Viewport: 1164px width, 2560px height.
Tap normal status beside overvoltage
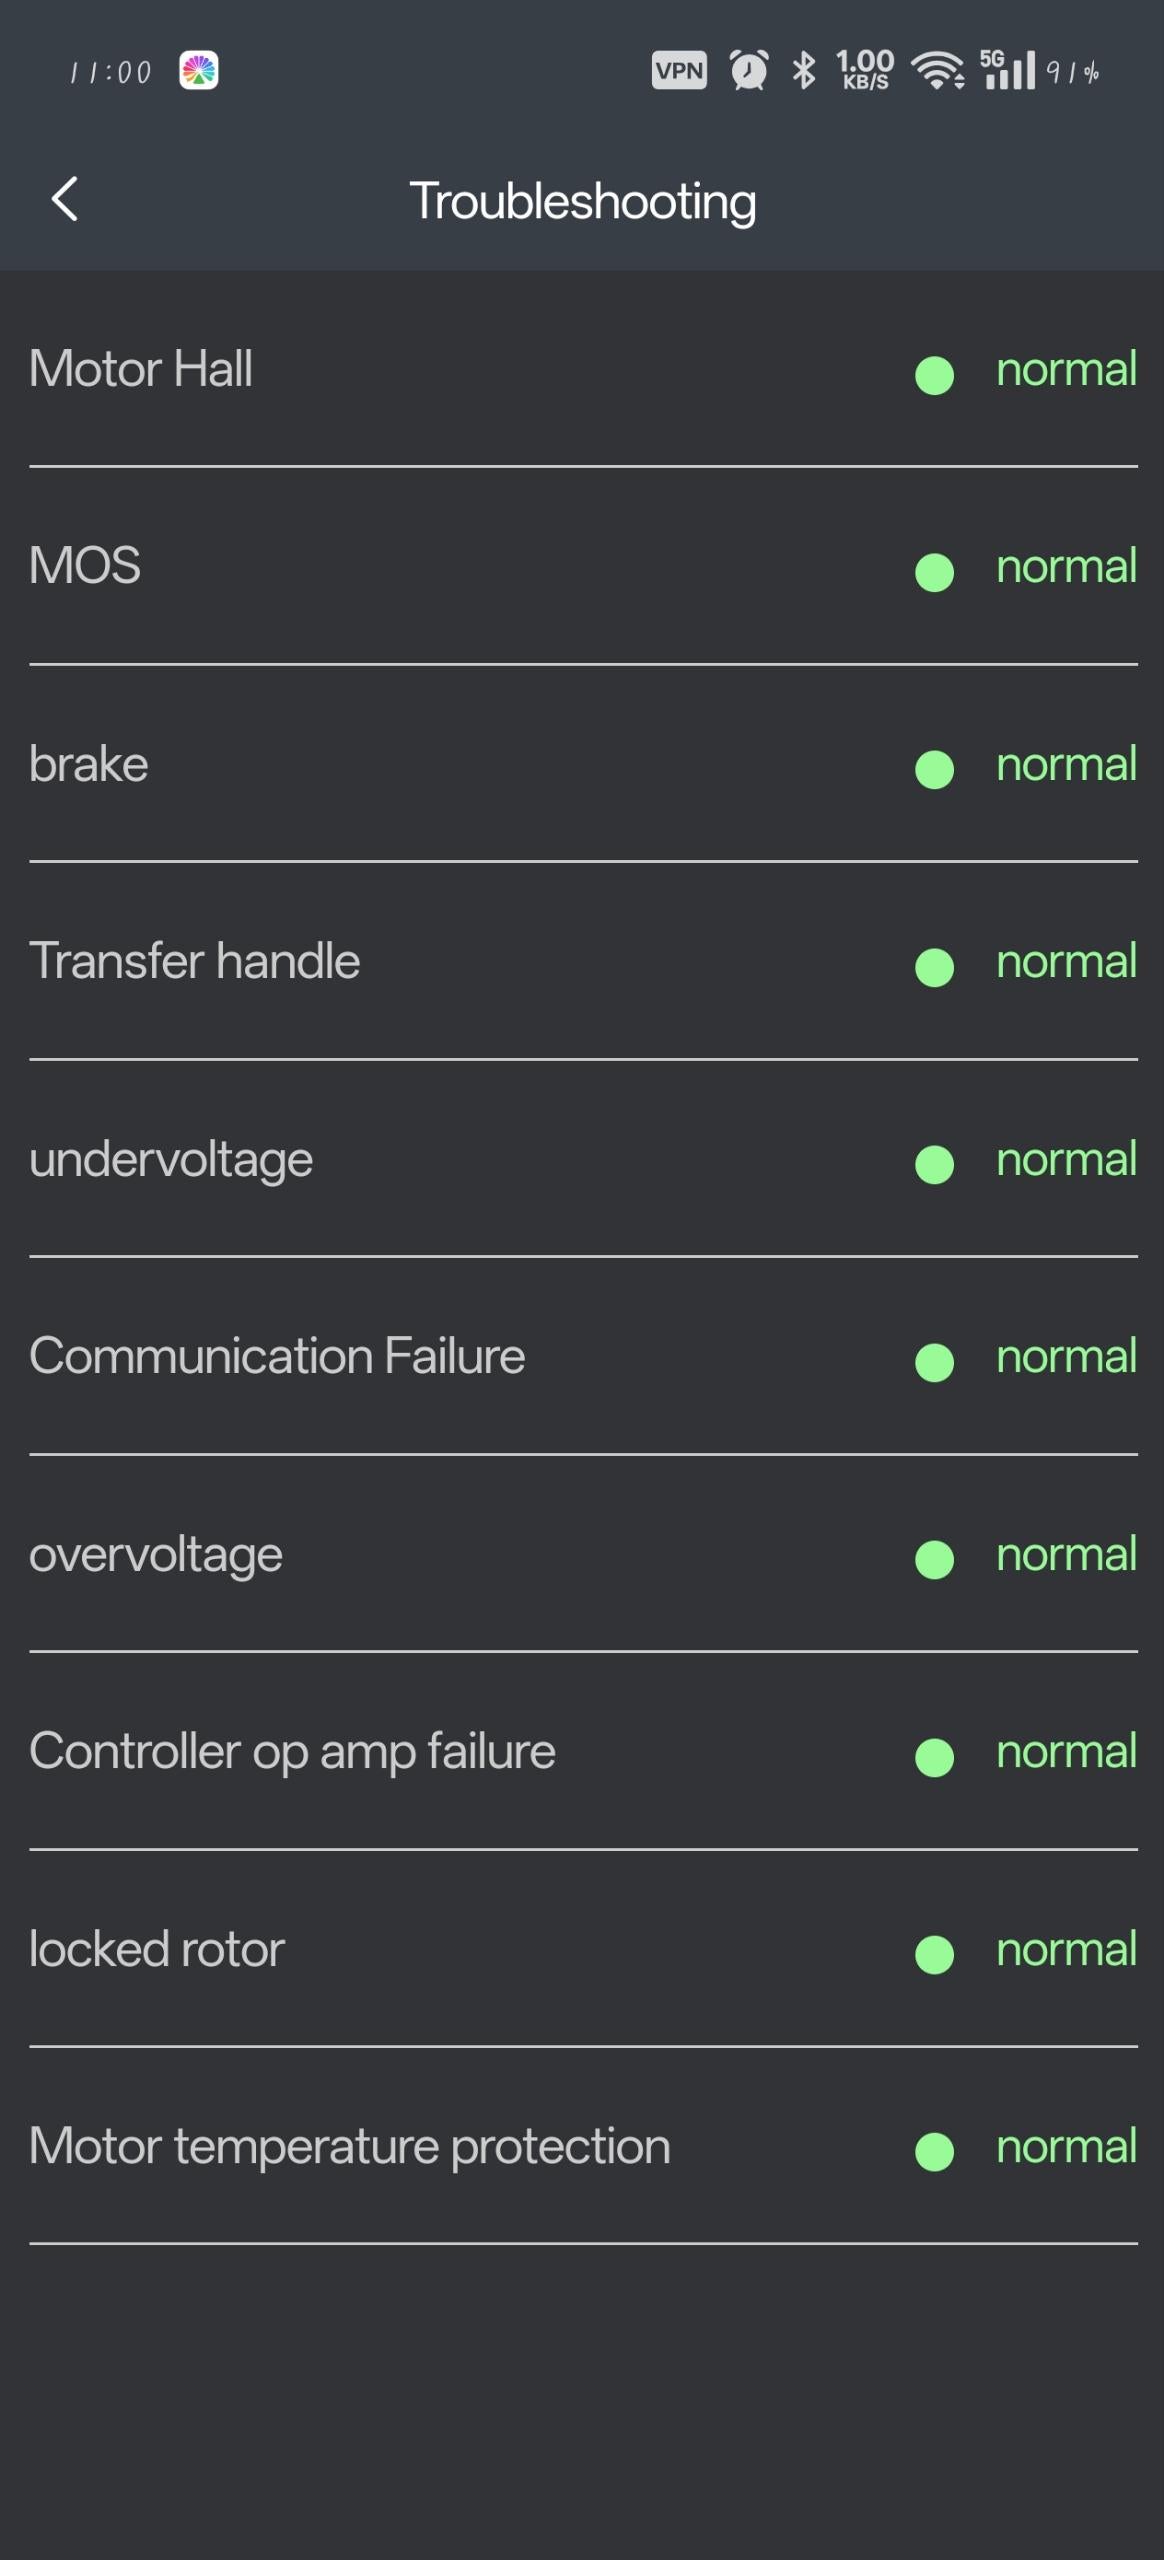pos(1066,1554)
